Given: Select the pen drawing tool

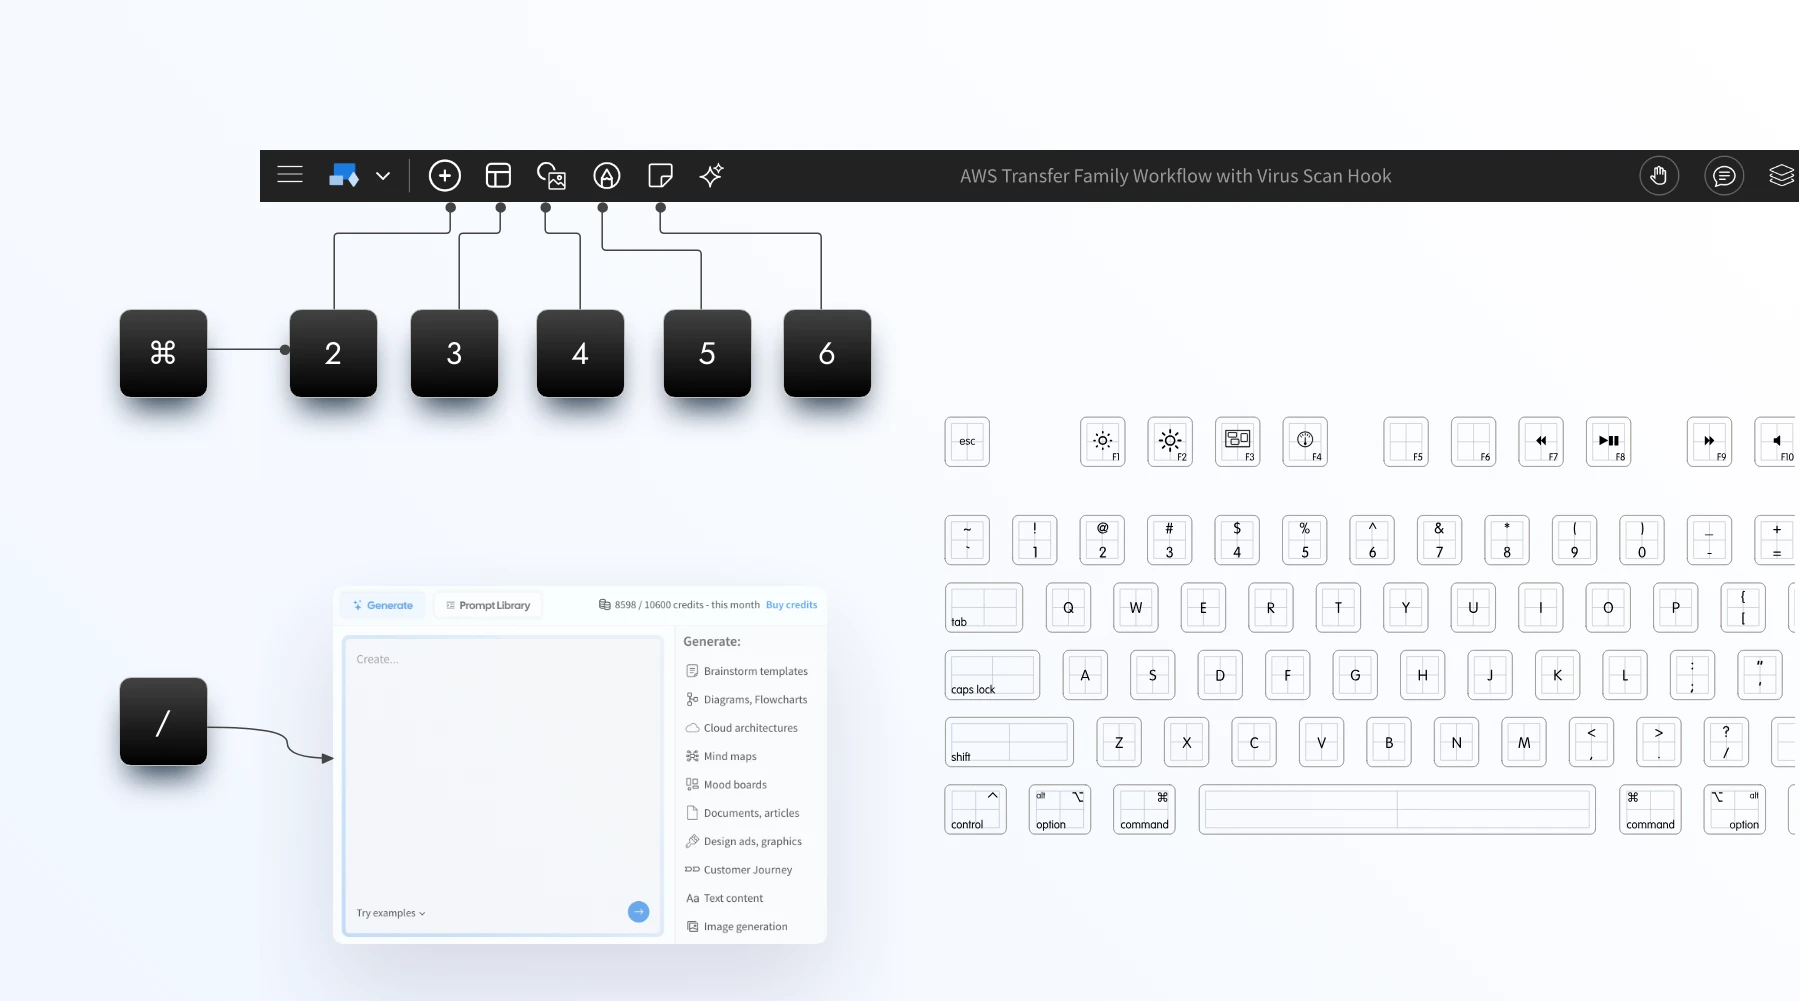Looking at the screenshot, I should [x=606, y=175].
